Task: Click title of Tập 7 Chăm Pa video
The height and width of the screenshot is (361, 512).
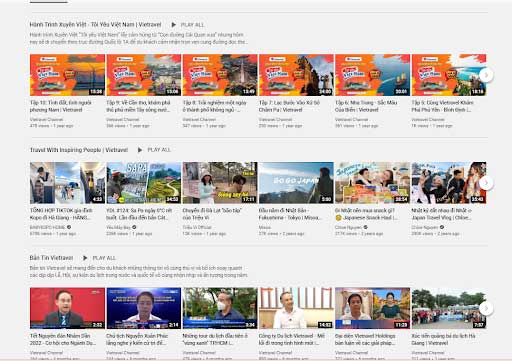Action: tap(289, 106)
